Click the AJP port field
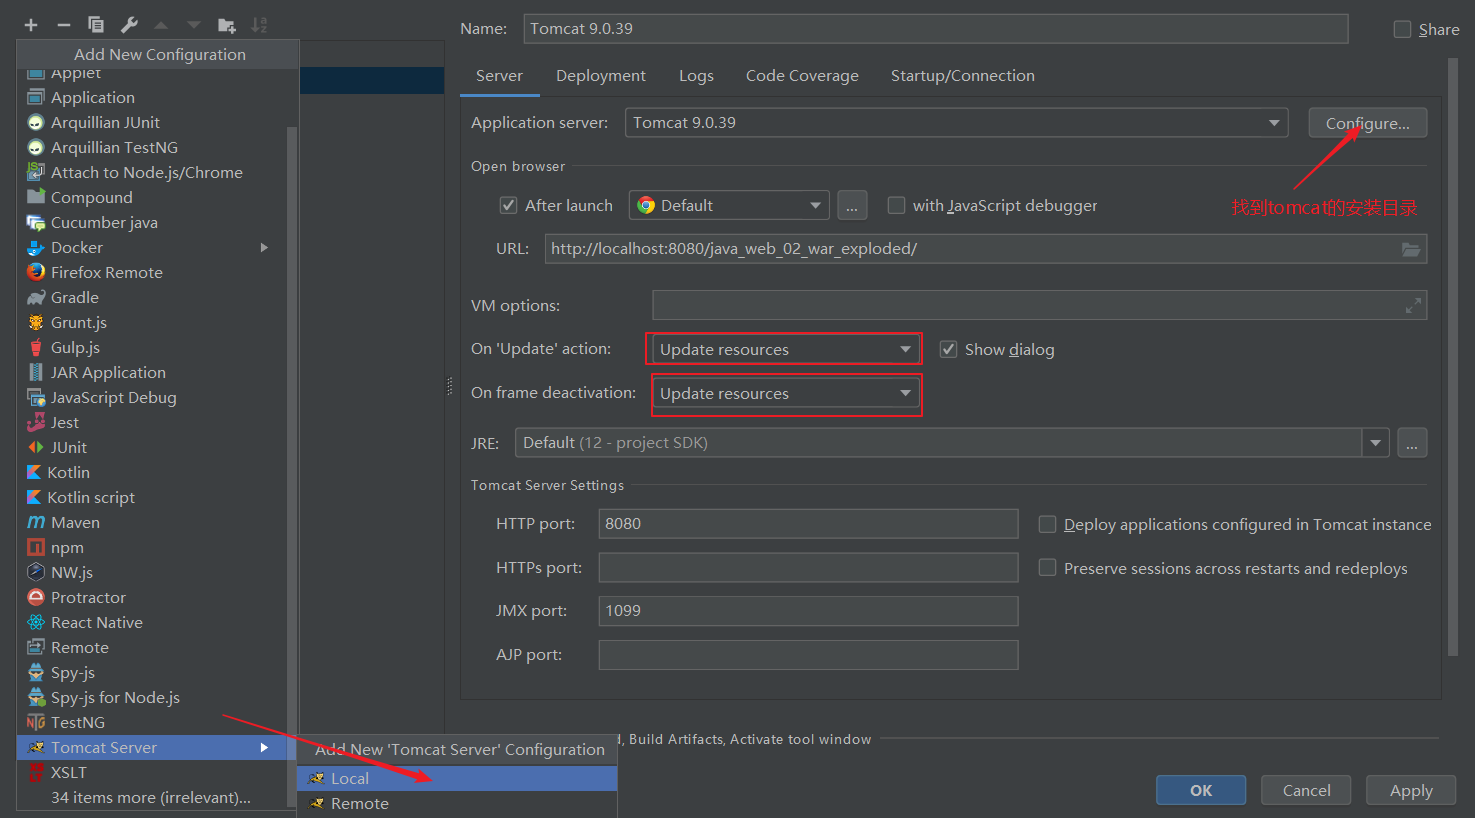This screenshot has height=818, width=1475. click(x=808, y=655)
